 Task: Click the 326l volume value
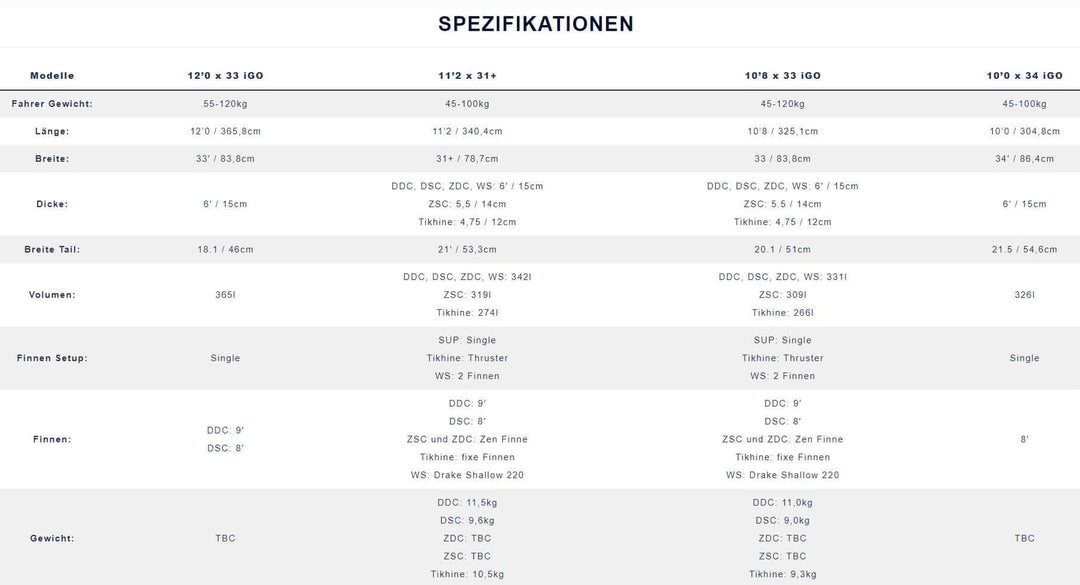pyautogui.click(x=1024, y=295)
